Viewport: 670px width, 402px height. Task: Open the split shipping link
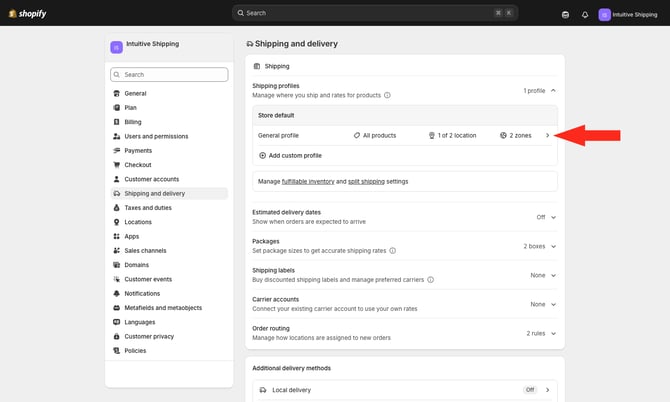(366, 182)
